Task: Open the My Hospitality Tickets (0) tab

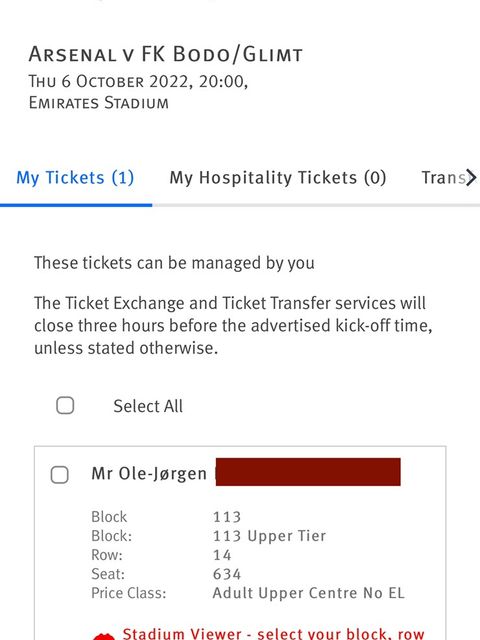Action: pyautogui.click(x=278, y=178)
